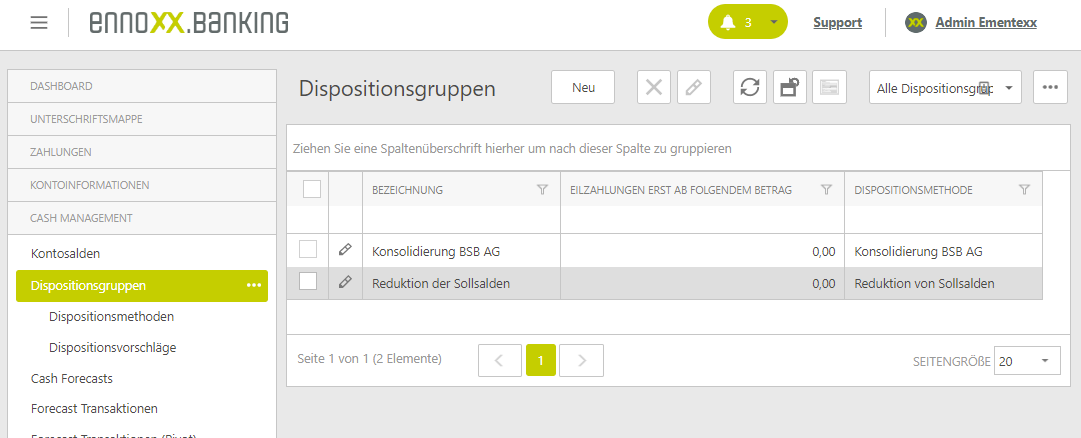The width and height of the screenshot is (1081, 438).
Task: Click the delete X toolbar icon
Action: pos(654,87)
